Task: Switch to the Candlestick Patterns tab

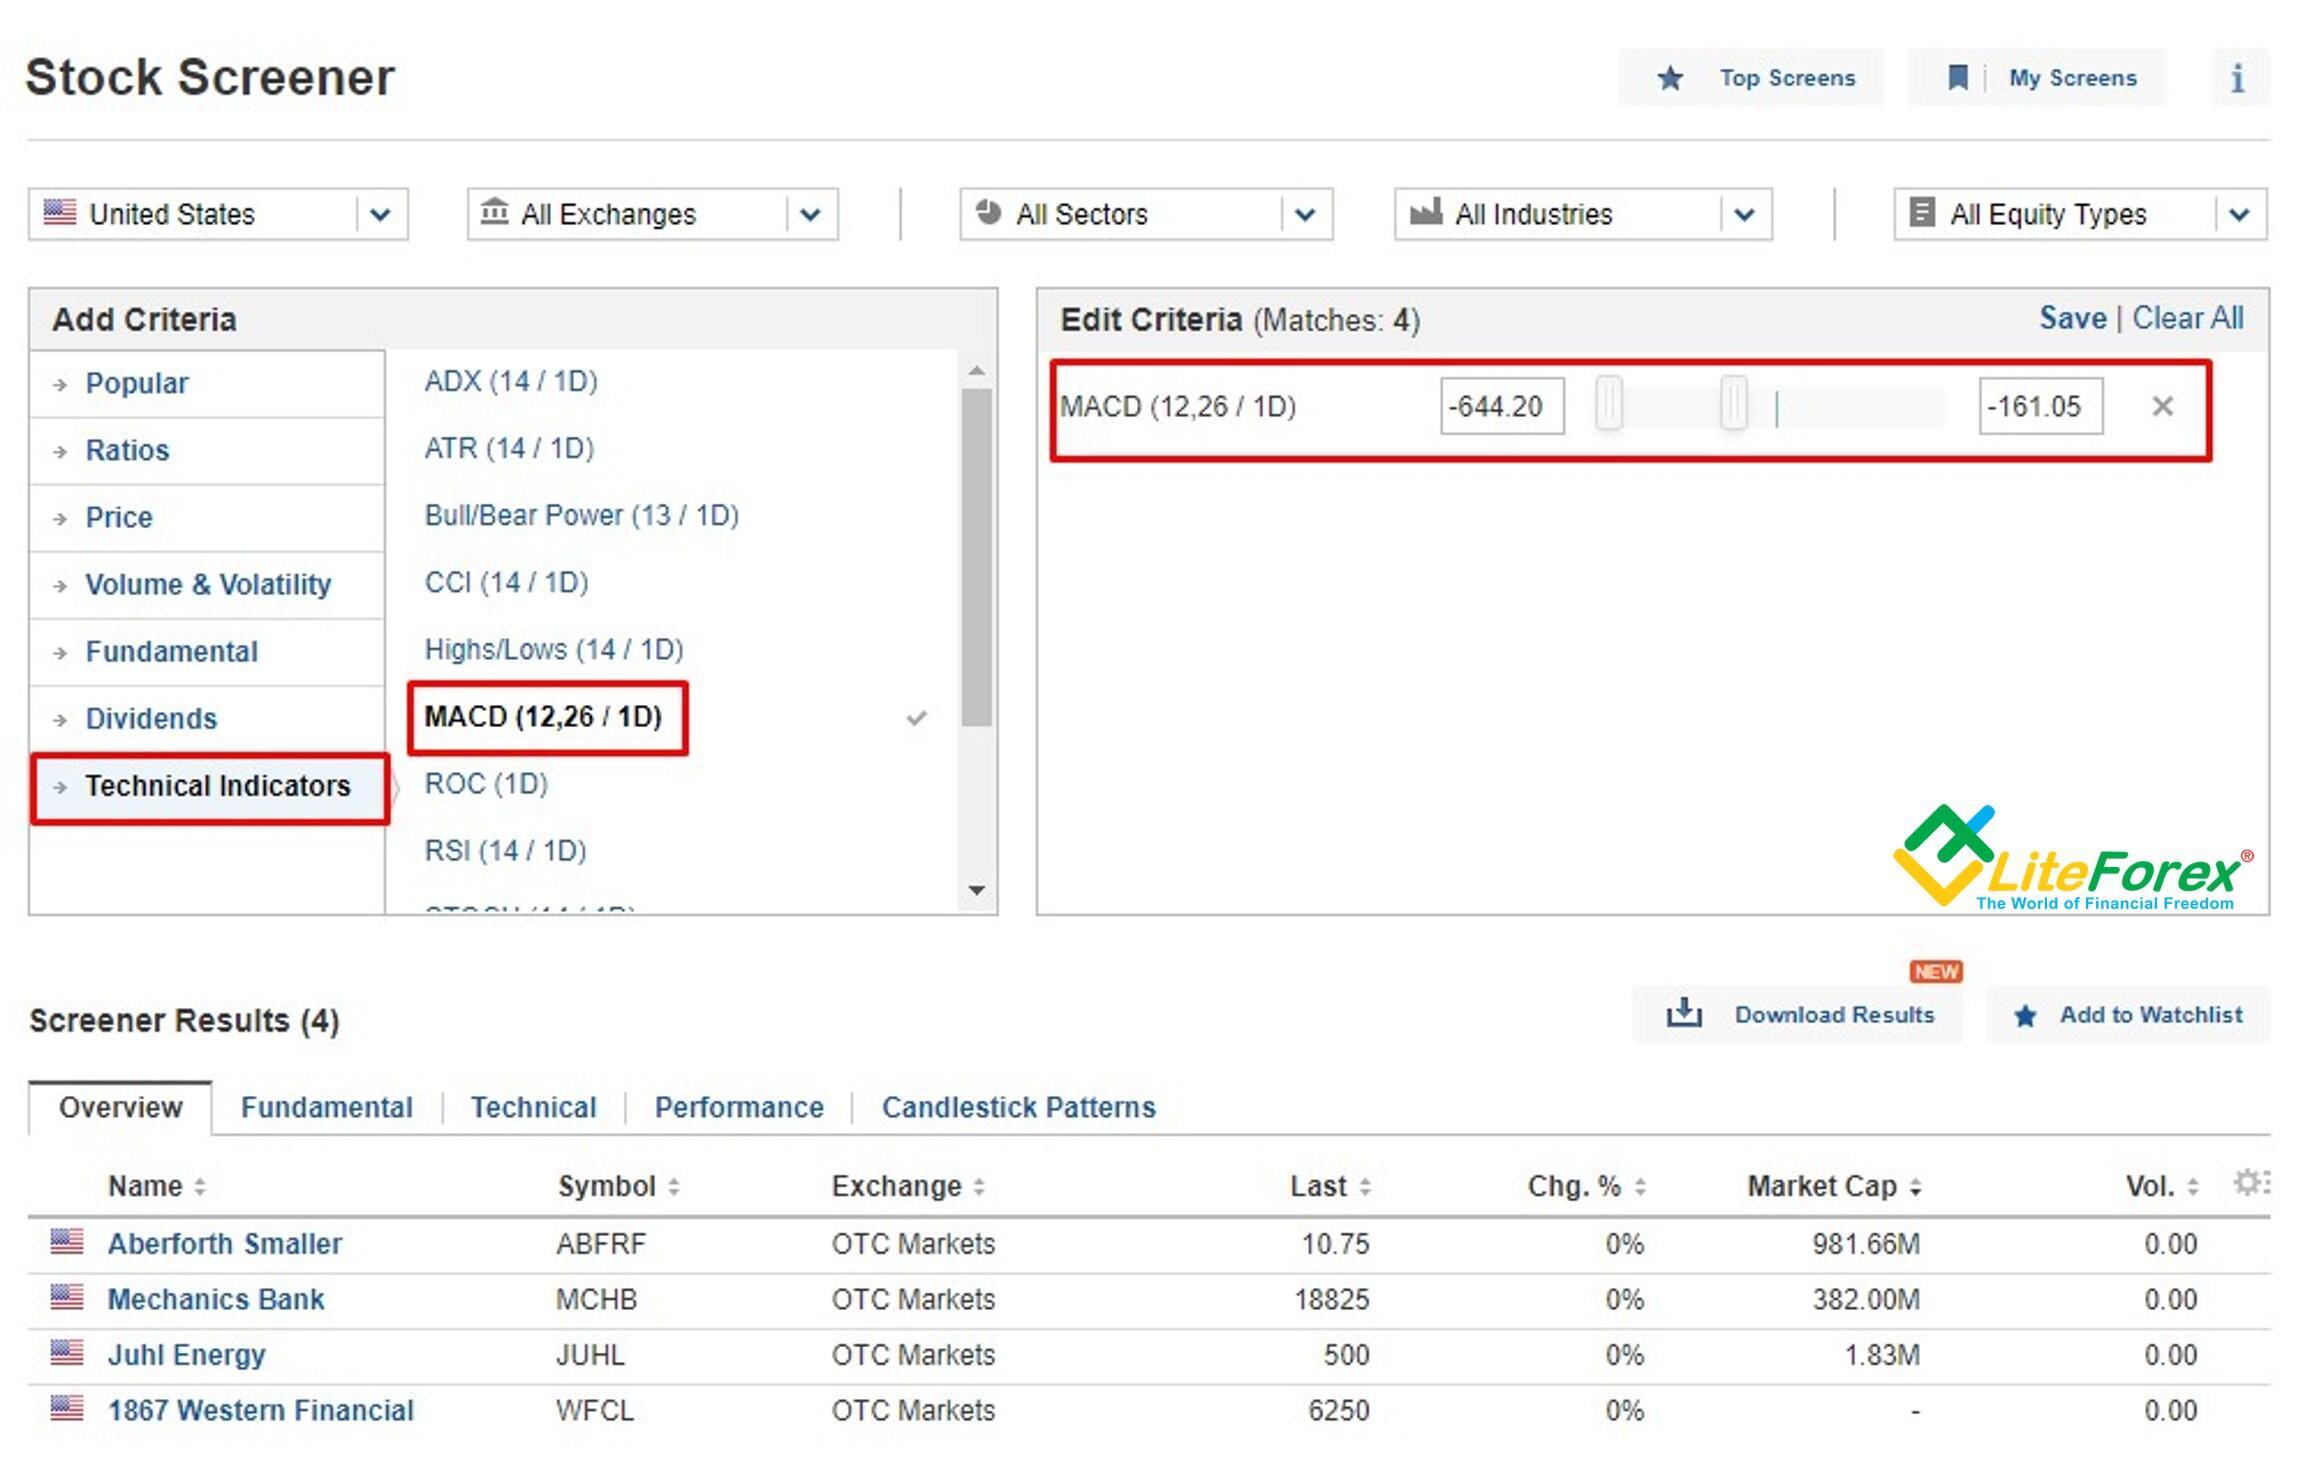Action: (x=1019, y=1108)
